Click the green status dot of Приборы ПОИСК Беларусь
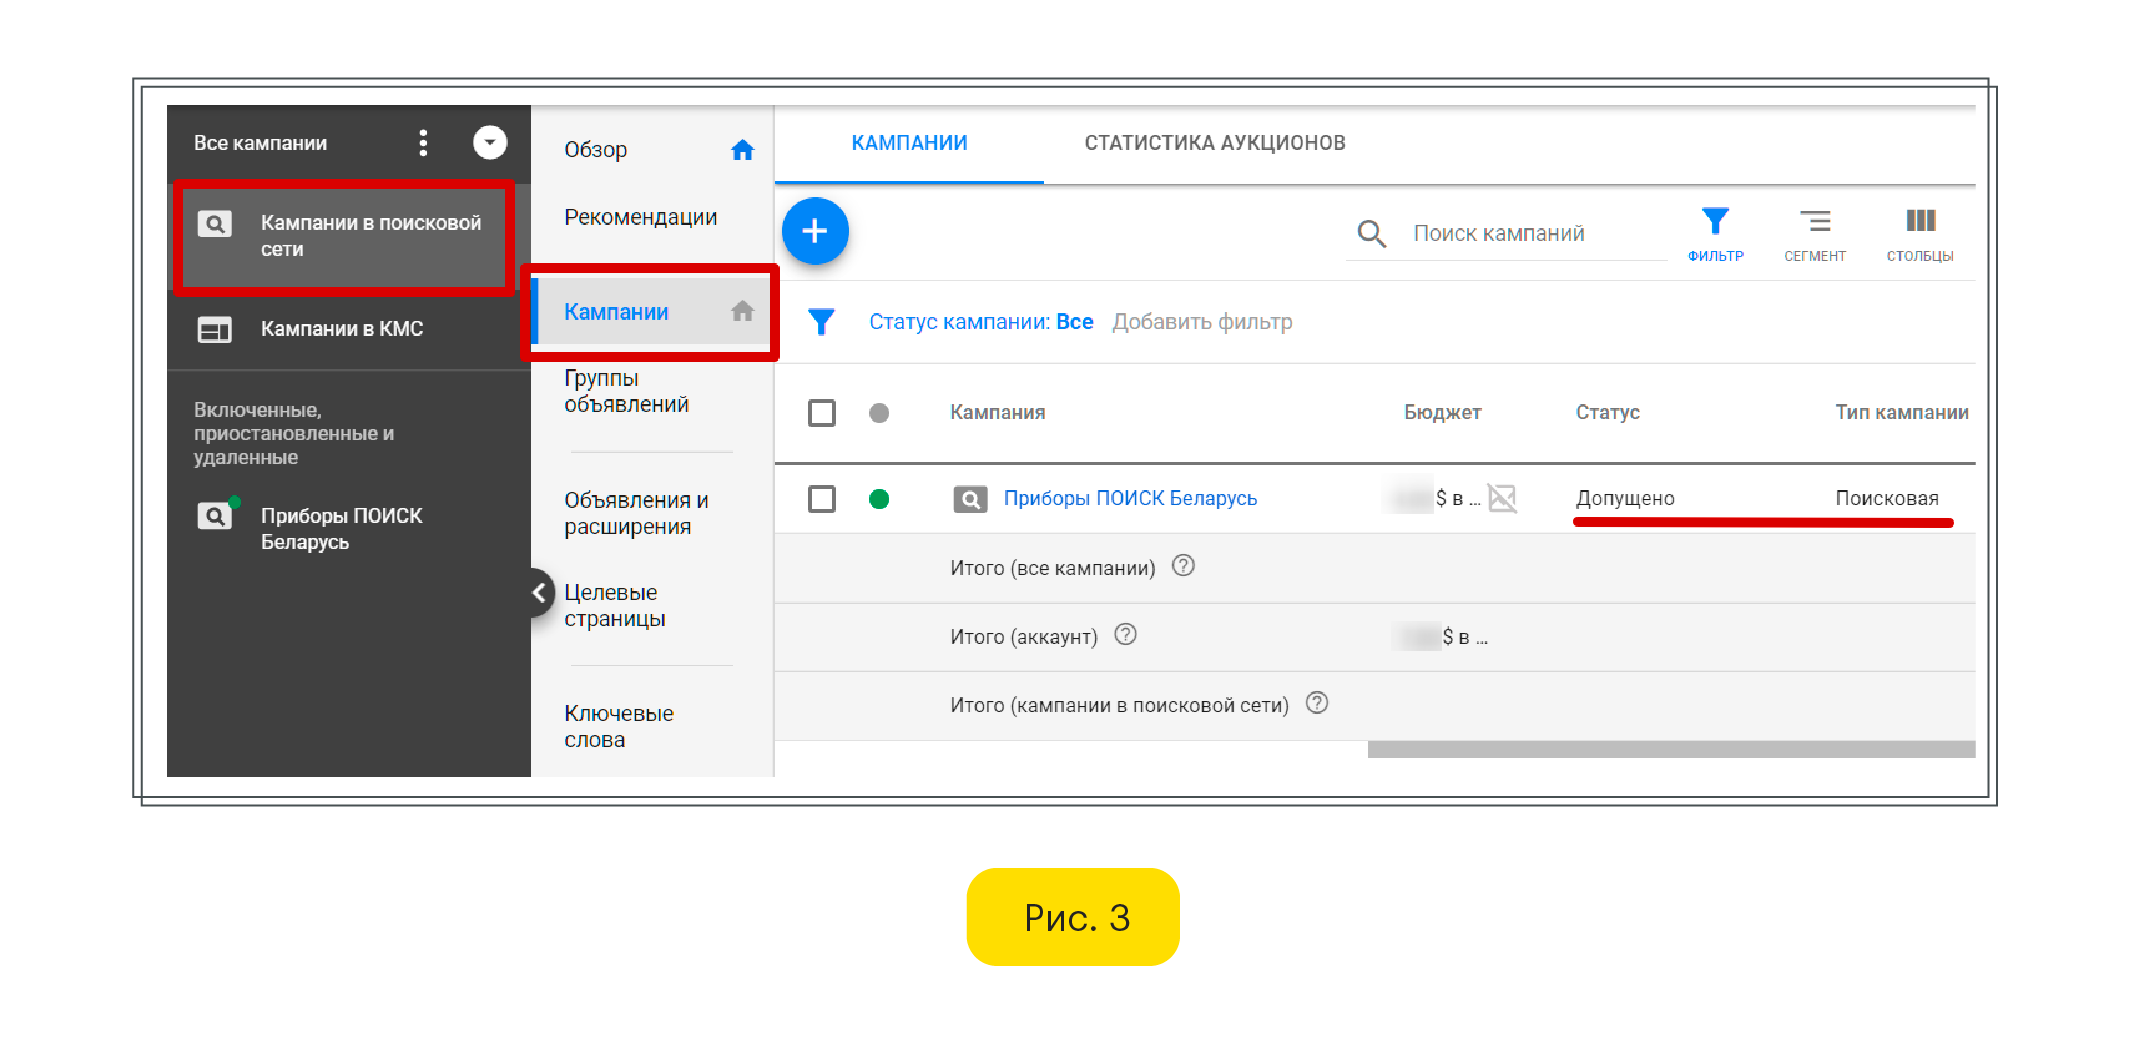 coord(879,499)
